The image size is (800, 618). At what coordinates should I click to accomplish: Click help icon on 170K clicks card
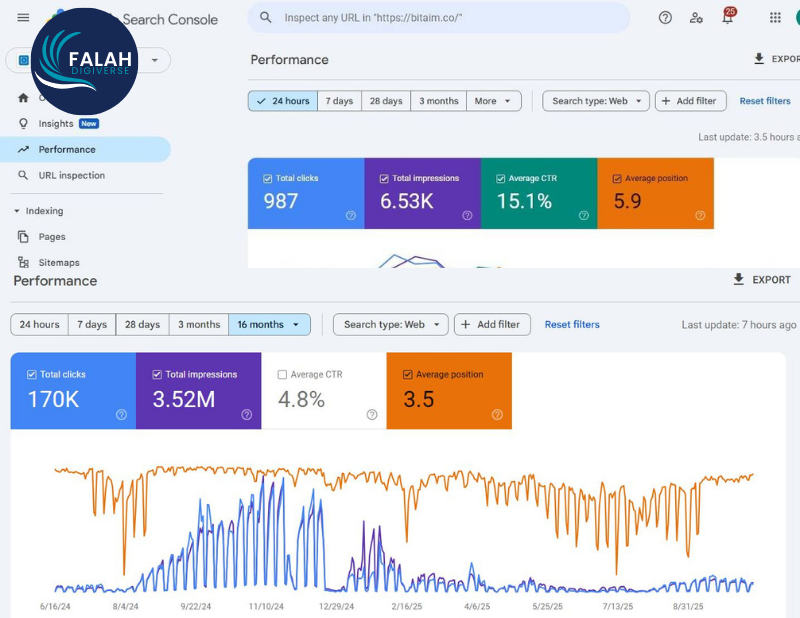pyautogui.click(x=121, y=414)
